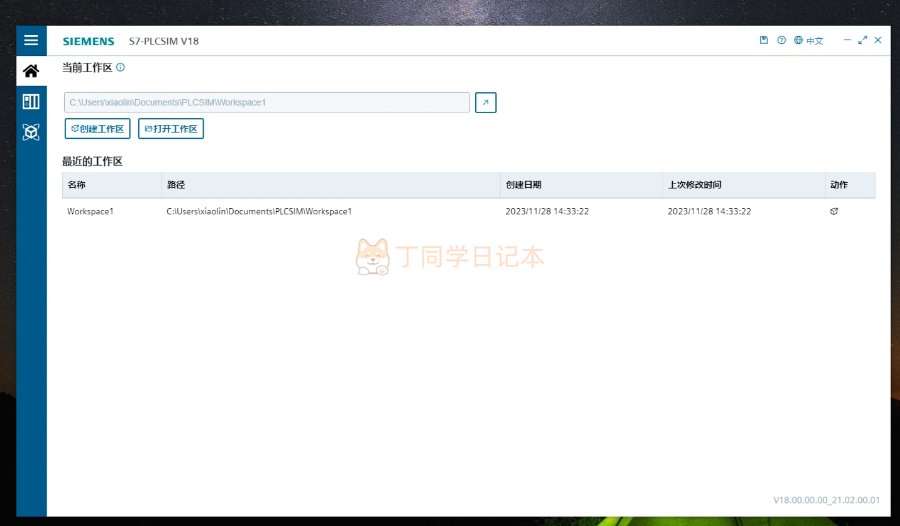Viewport: 900px width, 526px height.
Task: Click the SIEMENS logo
Action: pos(88,41)
